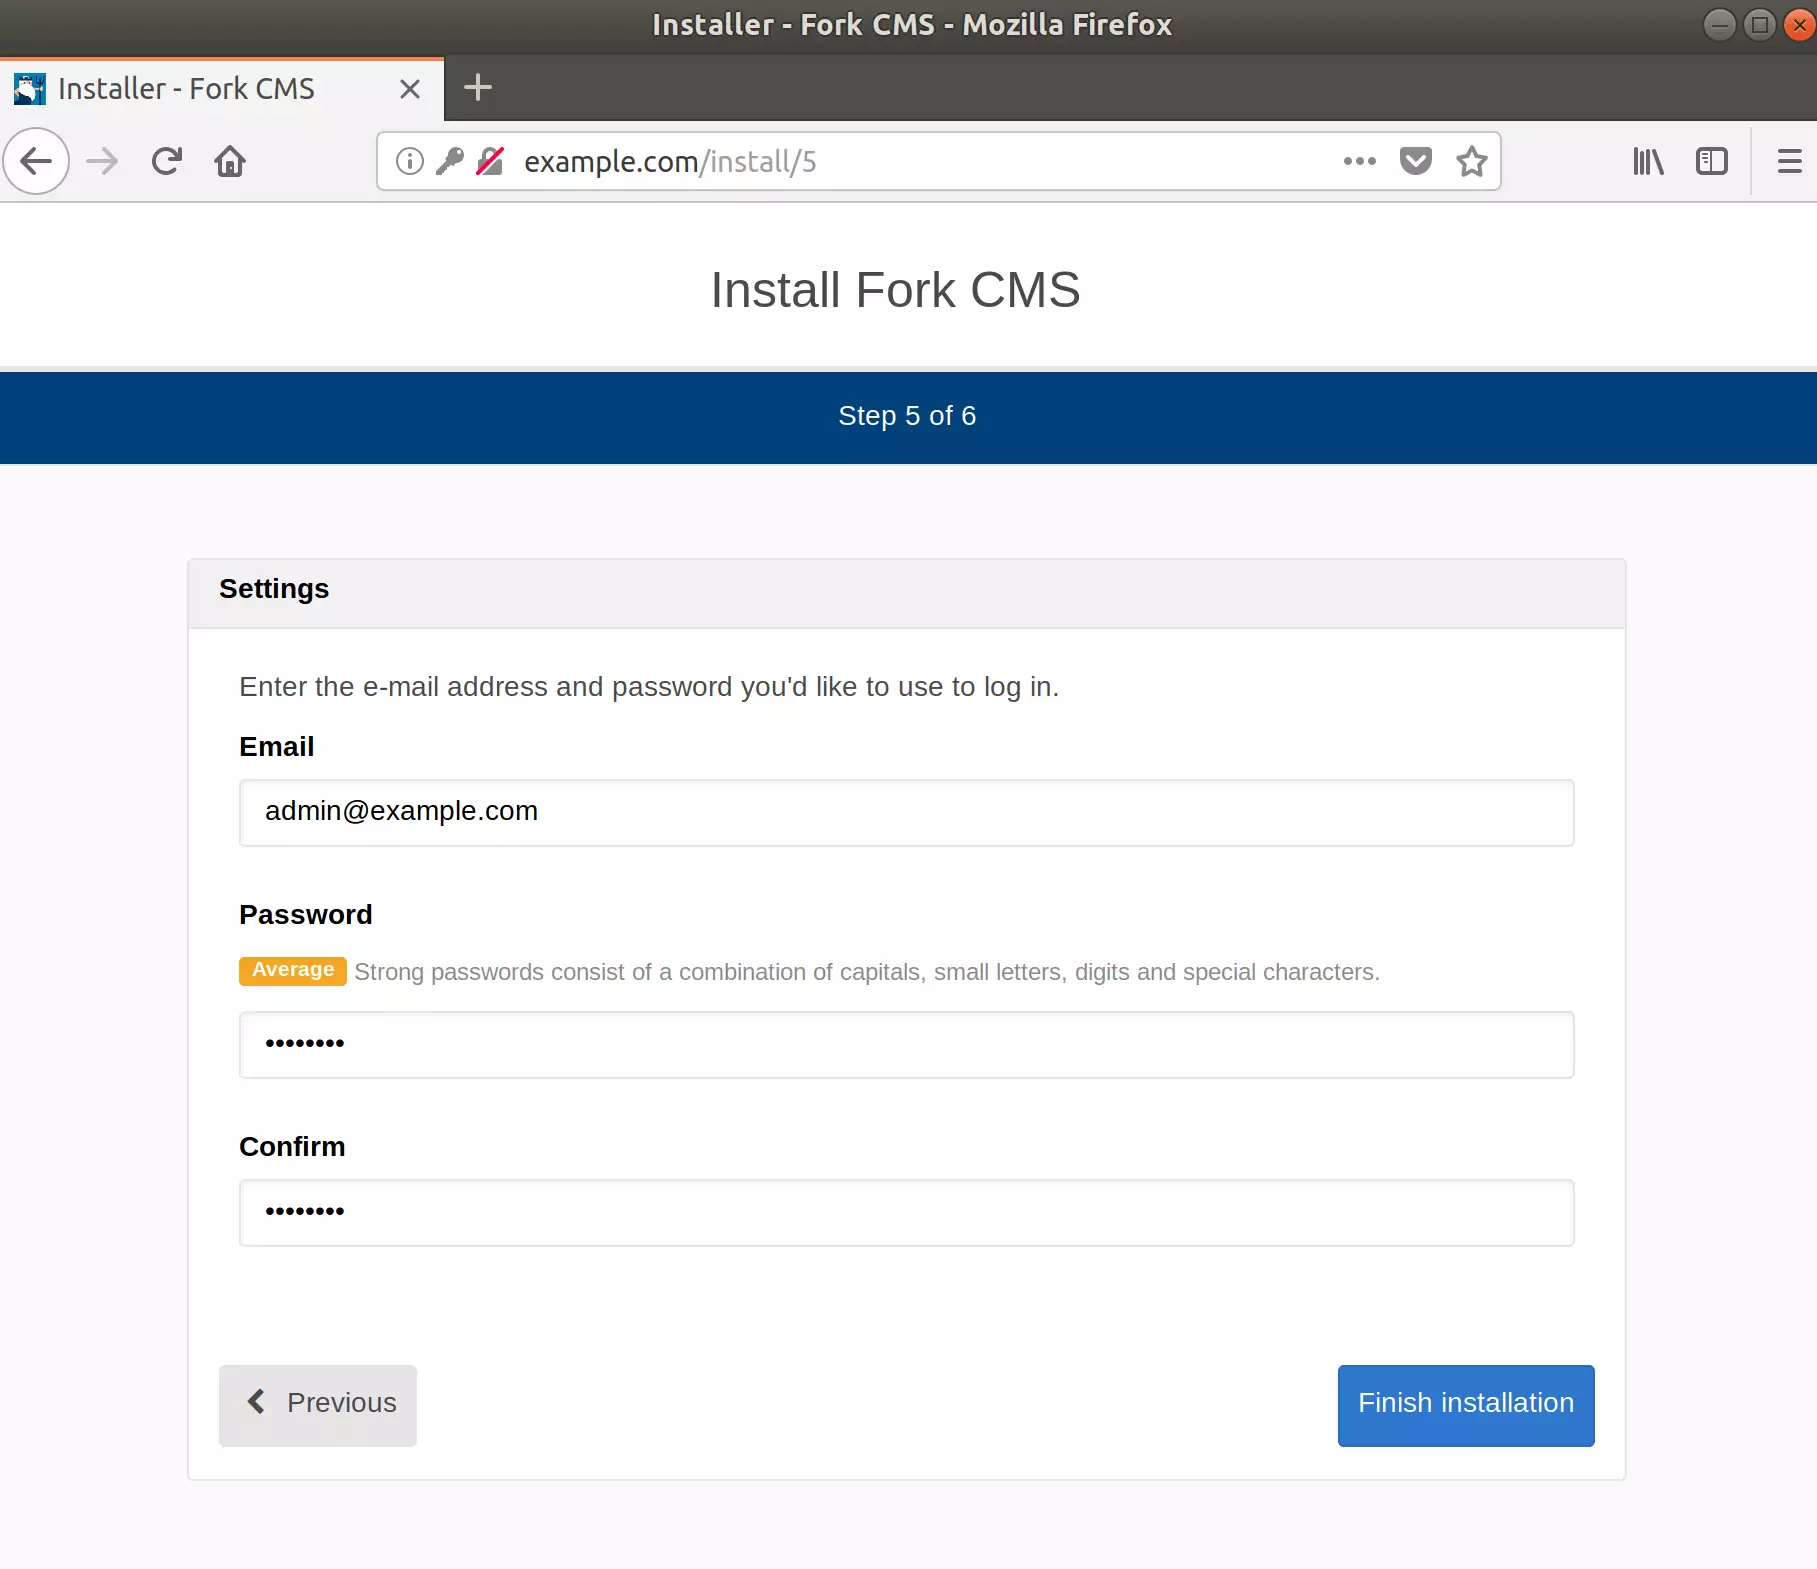
Task: Toggle the sidebar view icon
Action: [x=1712, y=161]
